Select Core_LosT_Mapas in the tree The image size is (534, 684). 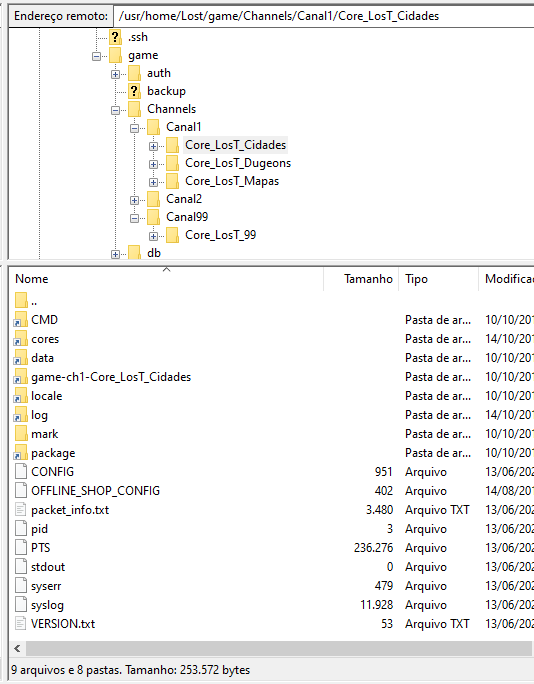pyautogui.click(x=232, y=181)
